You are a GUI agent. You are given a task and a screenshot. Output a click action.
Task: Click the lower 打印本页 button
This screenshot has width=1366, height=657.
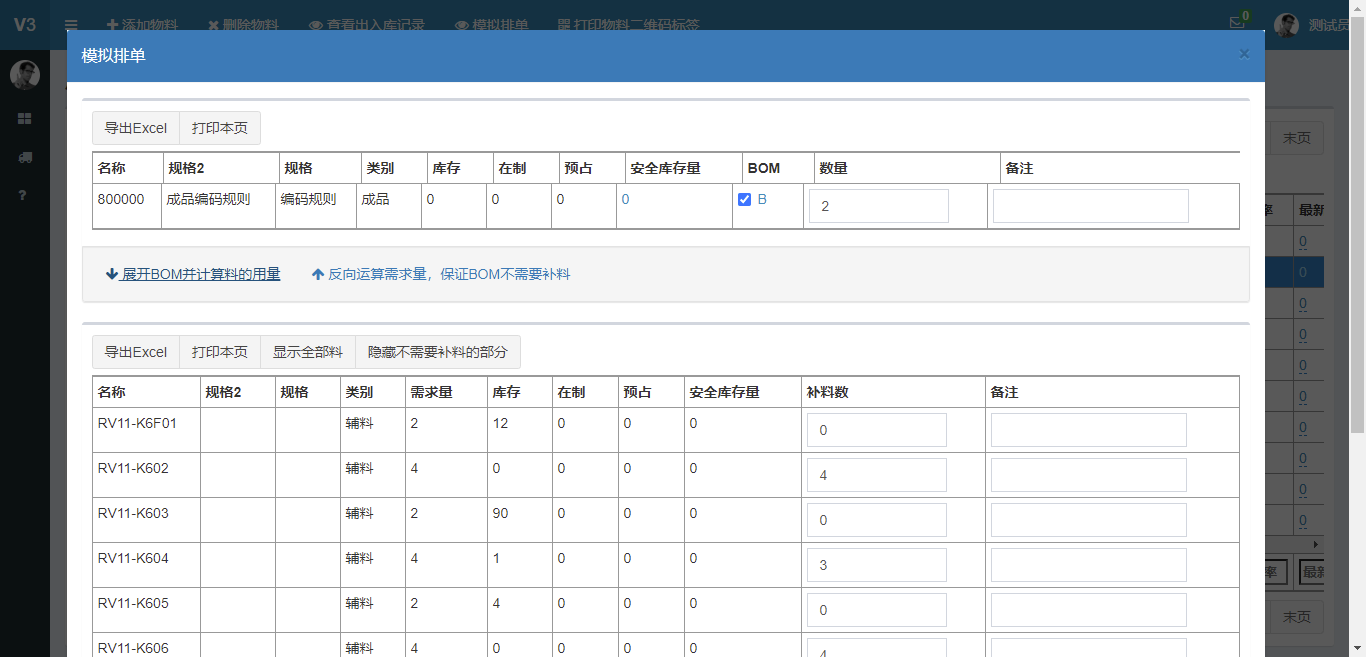220,352
